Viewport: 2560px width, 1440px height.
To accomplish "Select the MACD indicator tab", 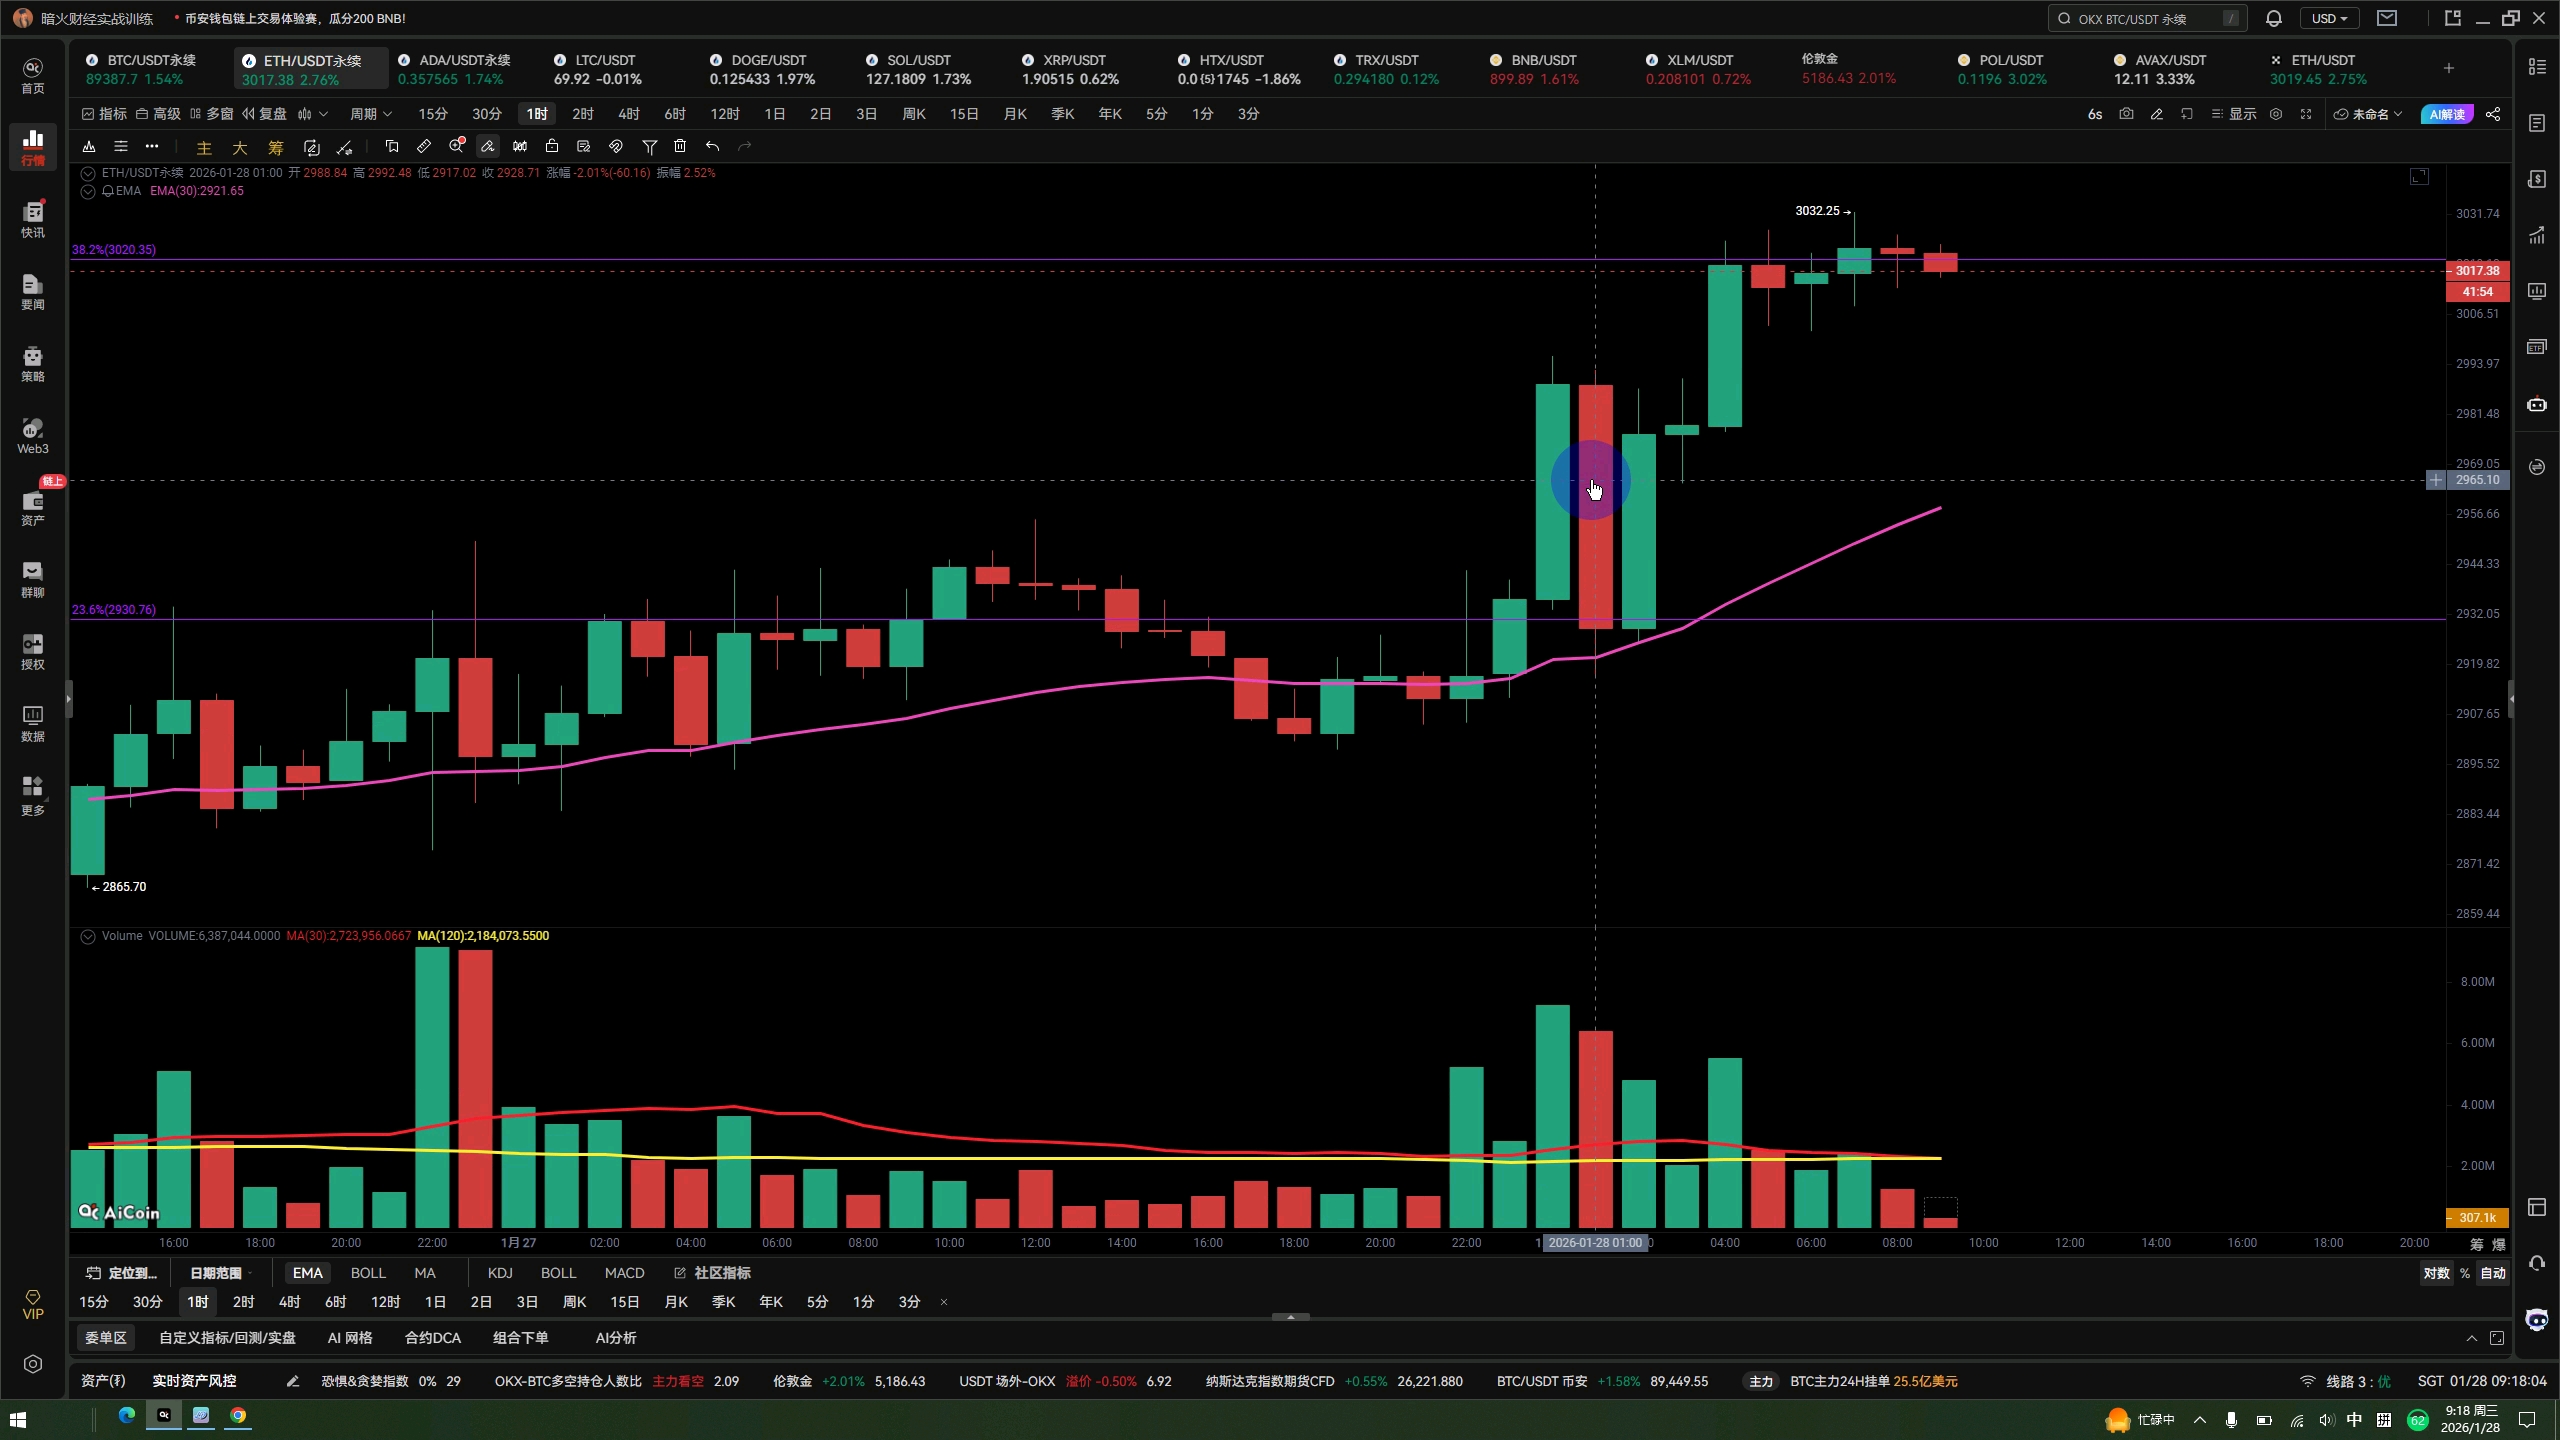I will [x=624, y=1273].
